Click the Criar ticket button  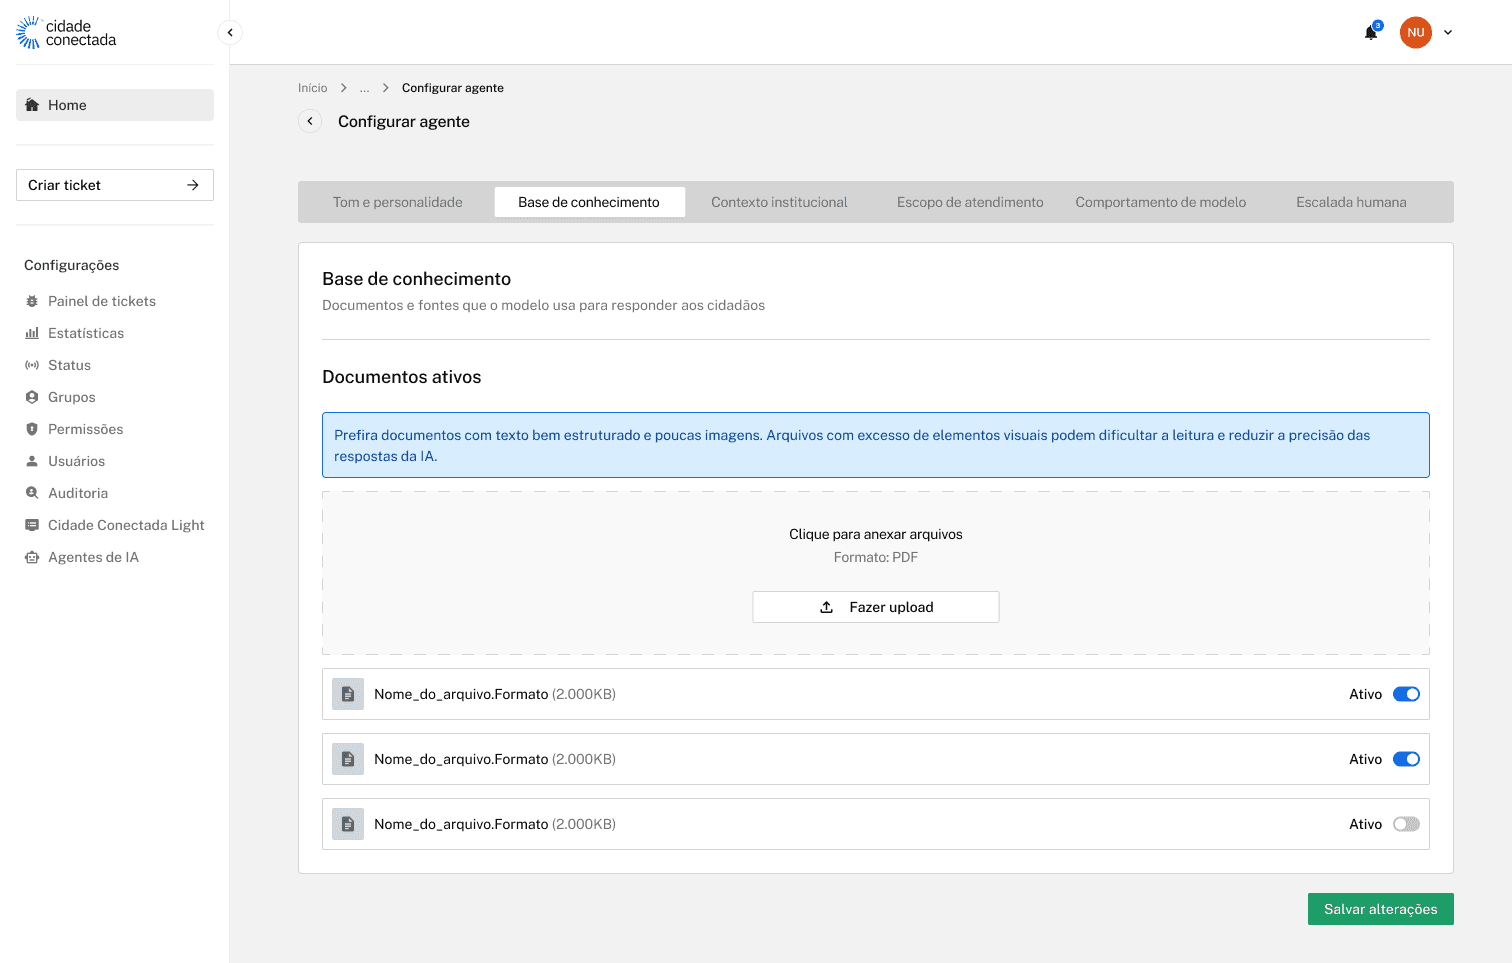(x=115, y=185)
